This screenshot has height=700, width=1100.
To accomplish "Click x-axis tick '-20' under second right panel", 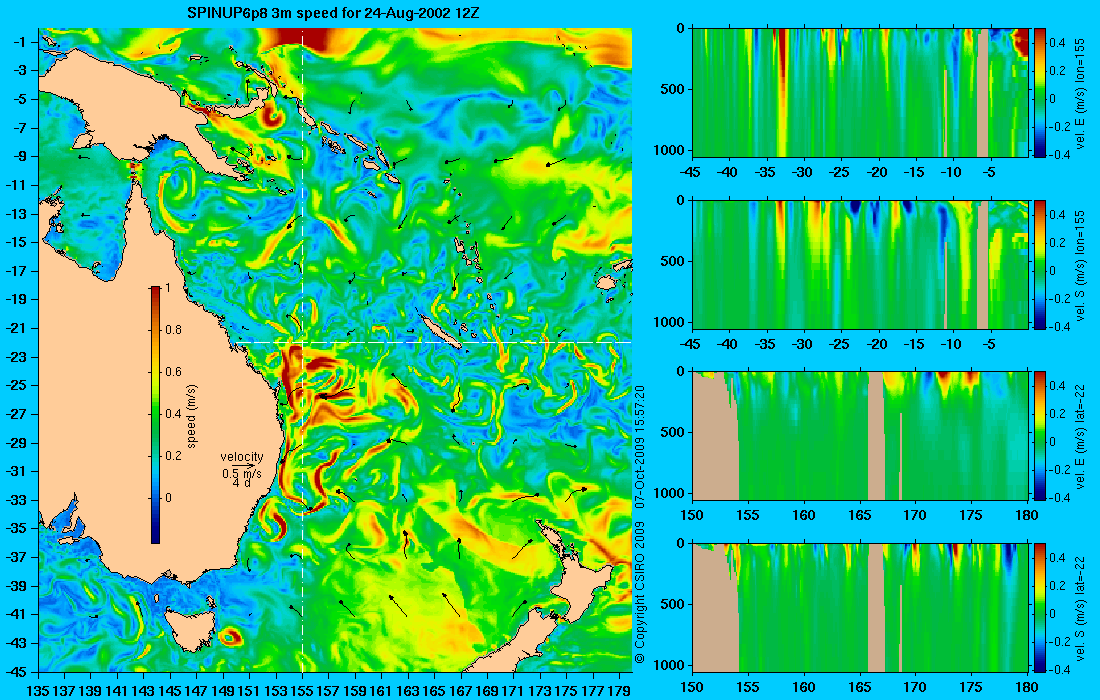I will [x=876, y=344].
